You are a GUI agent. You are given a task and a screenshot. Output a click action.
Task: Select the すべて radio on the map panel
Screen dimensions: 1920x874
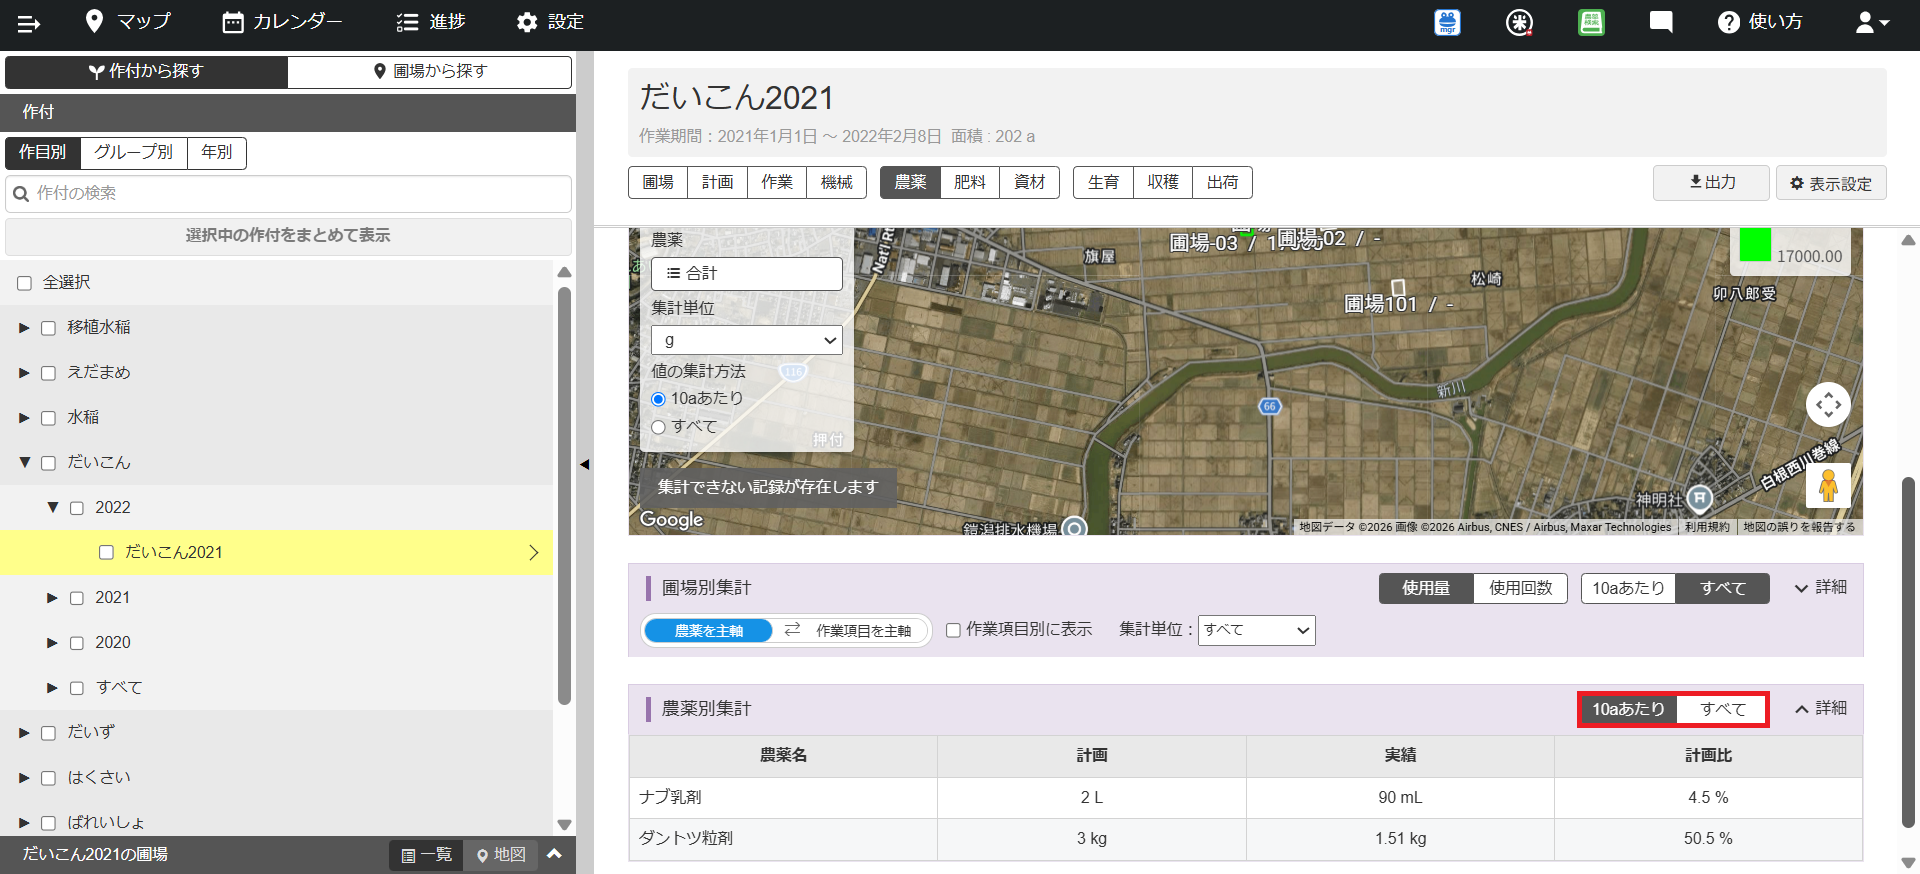click(658, 427)
